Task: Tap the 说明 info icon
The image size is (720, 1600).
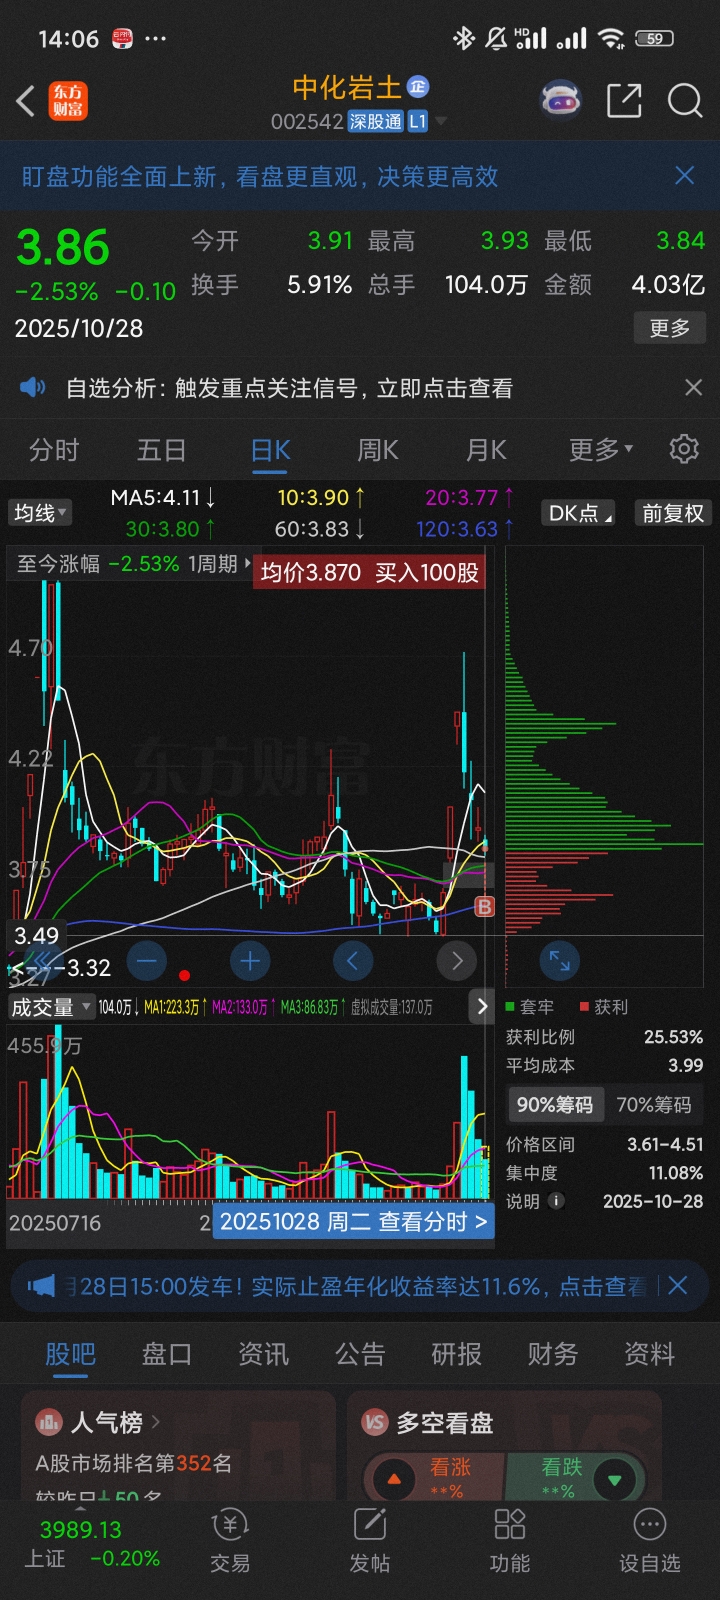Action: [557, 1201]
